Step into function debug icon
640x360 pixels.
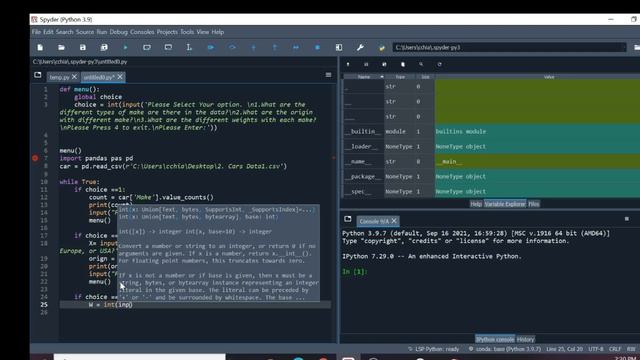pyautogui.click(x=253, y=47)
